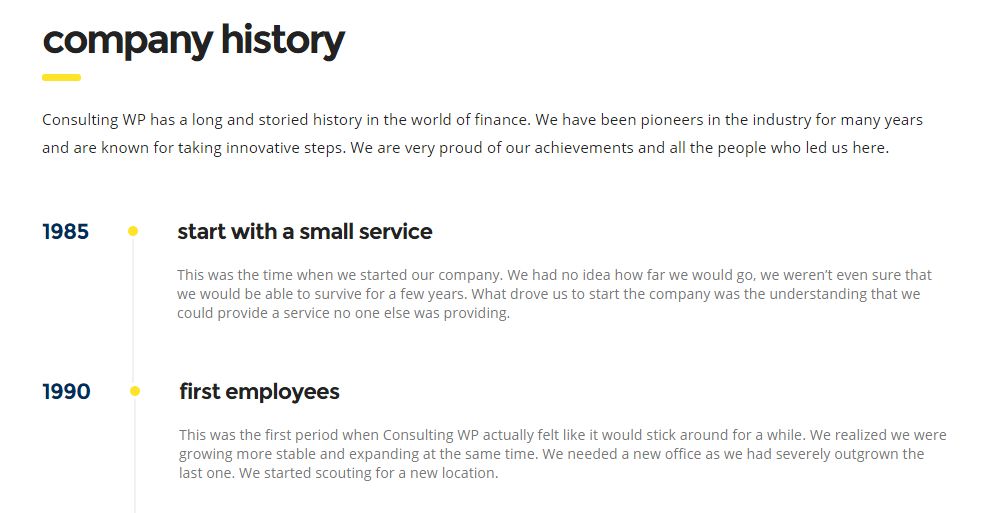1000x513 pixels.
Task: Click the line 'growing more stable and expanding'
Action: click(x=552, y=454)
